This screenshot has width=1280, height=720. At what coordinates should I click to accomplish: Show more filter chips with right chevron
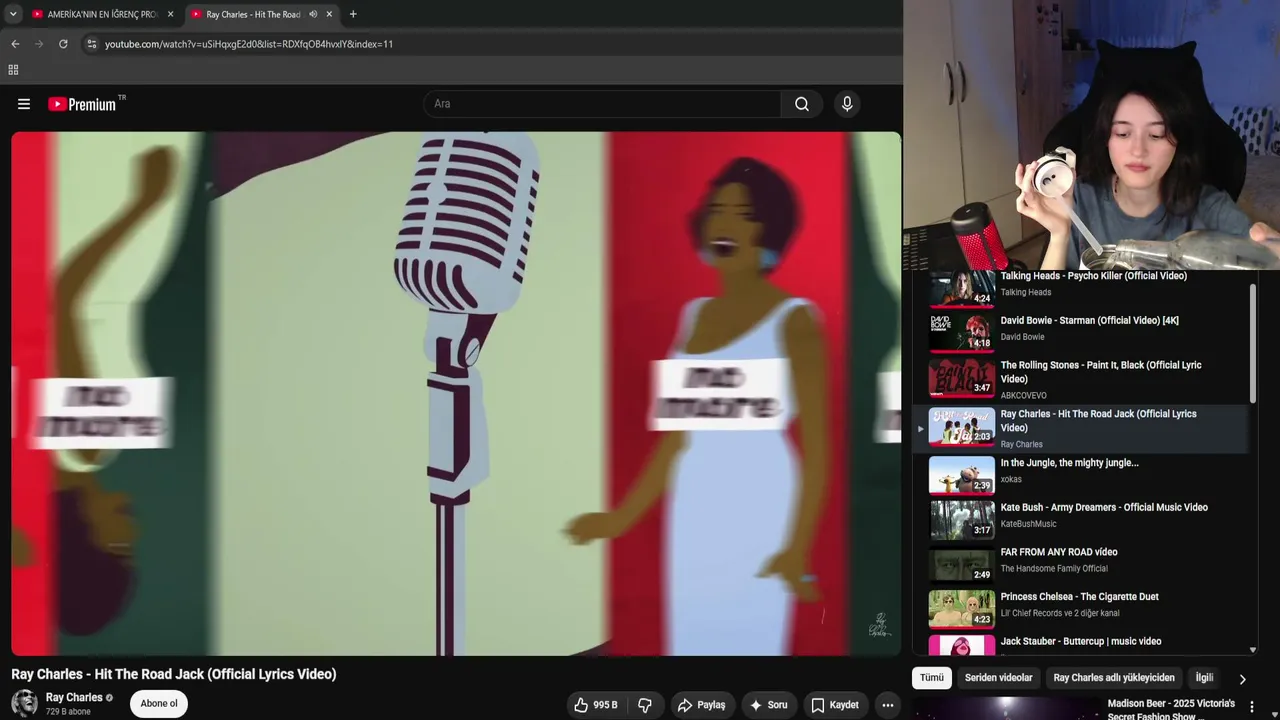tap(1242, 679)
